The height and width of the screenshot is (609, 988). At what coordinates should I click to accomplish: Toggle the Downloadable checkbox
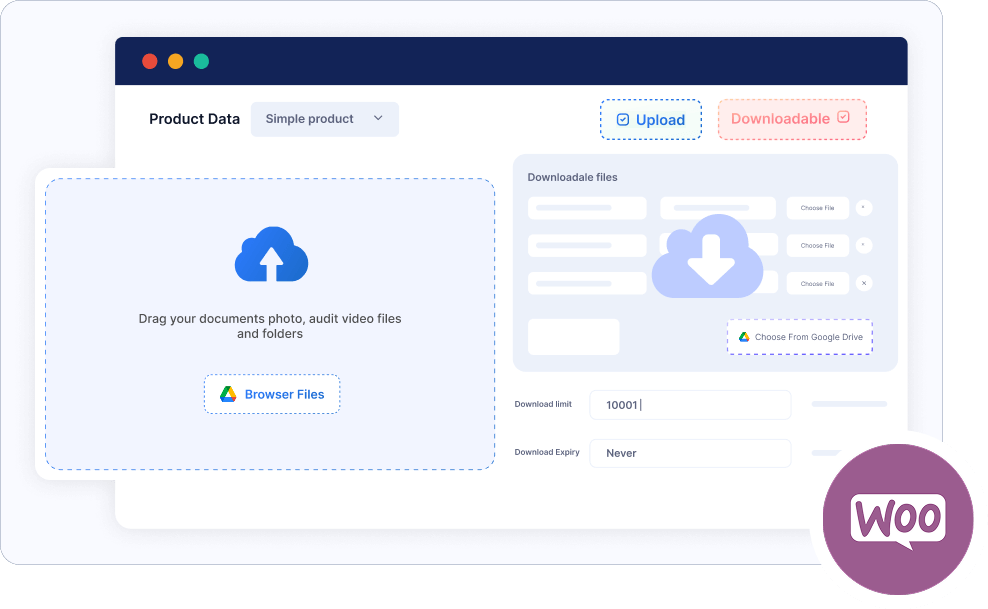843,118
